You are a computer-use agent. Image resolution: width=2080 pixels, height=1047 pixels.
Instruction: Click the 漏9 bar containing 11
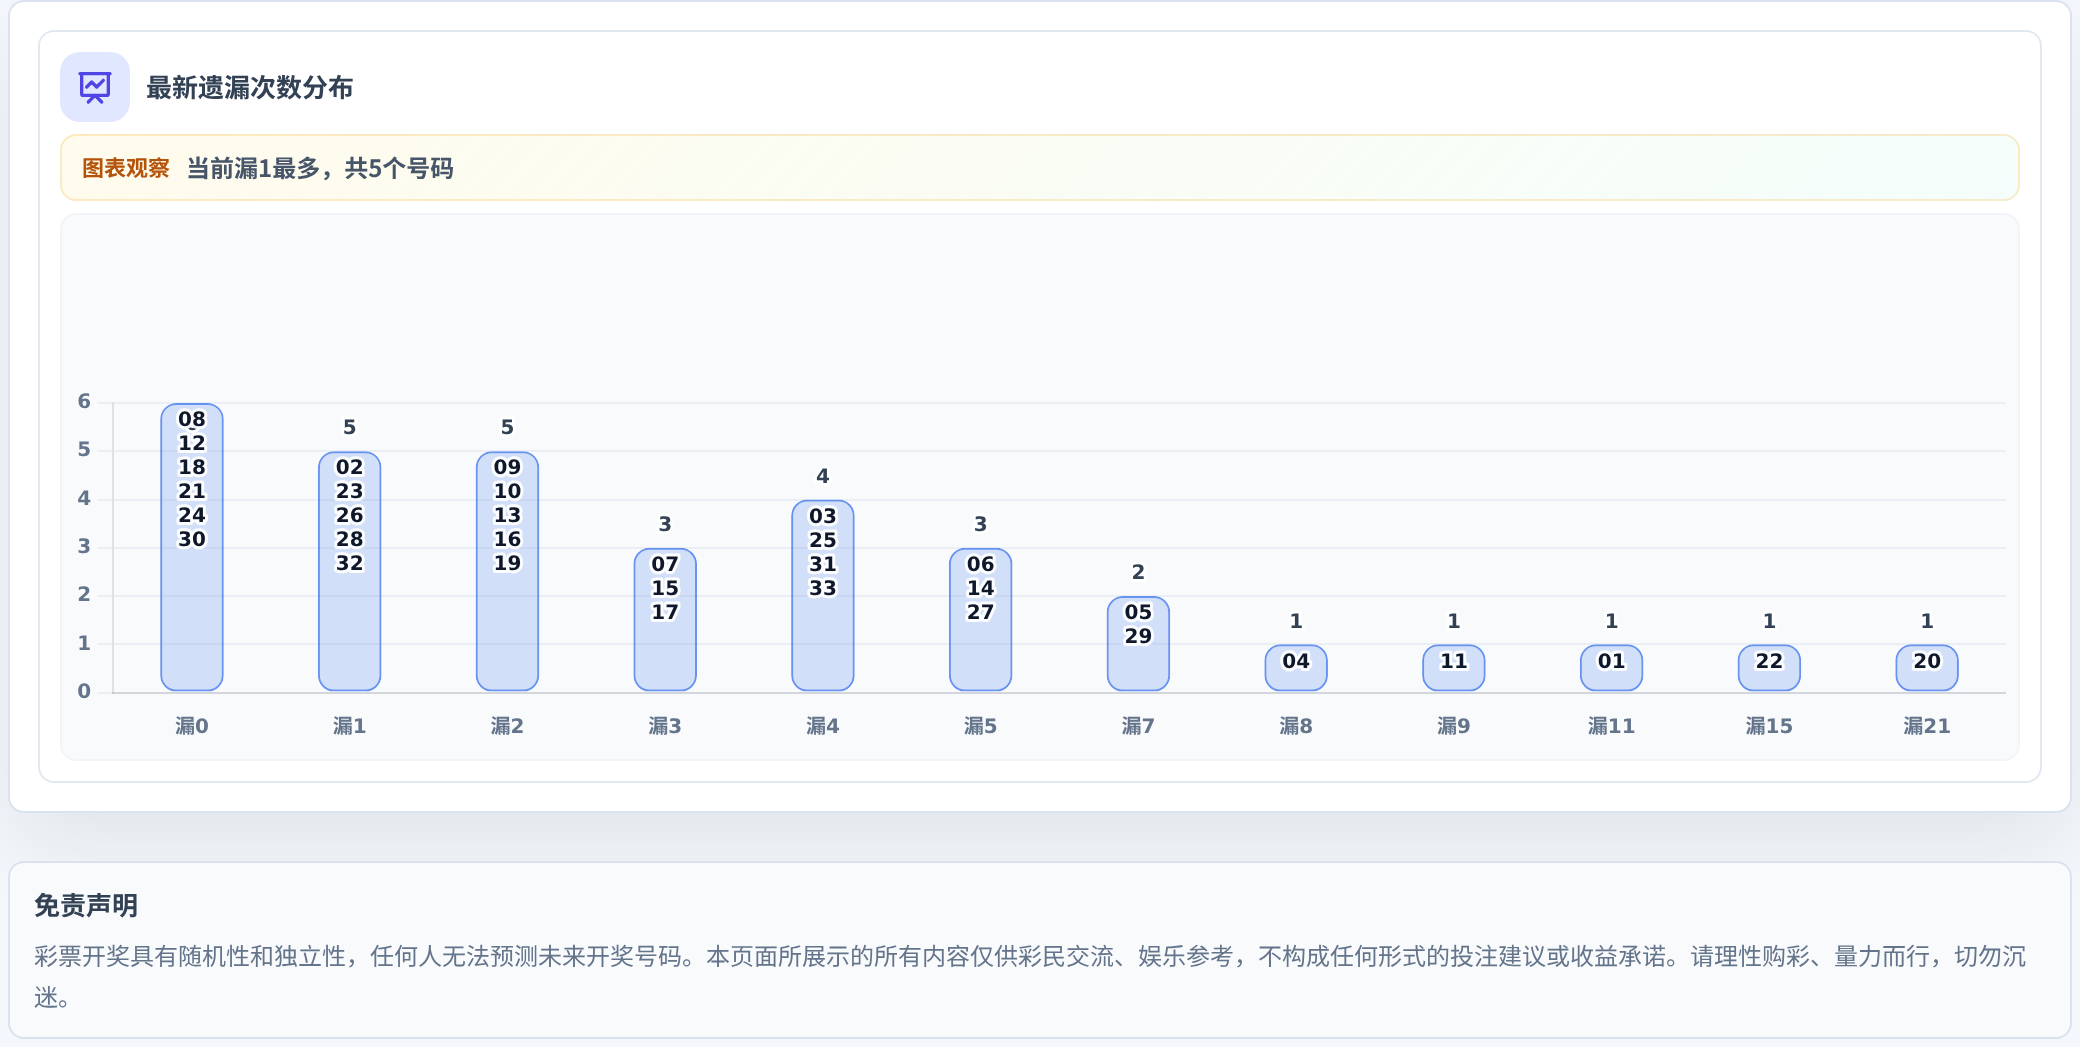click(1454, 668)
